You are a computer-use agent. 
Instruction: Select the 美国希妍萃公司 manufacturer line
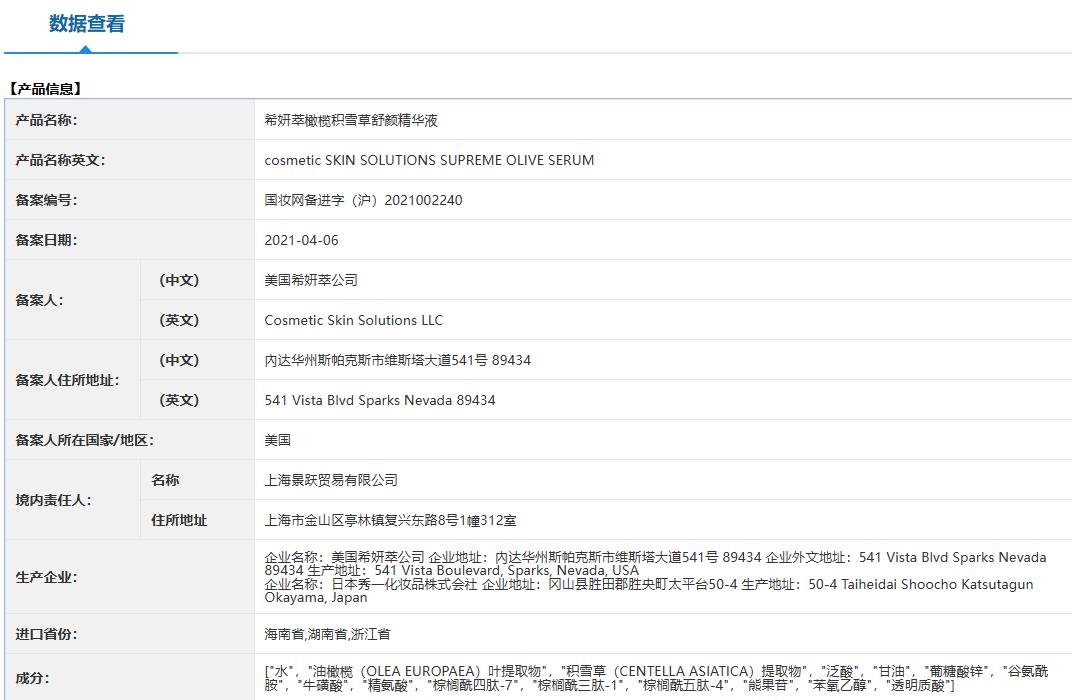(656, 564)
